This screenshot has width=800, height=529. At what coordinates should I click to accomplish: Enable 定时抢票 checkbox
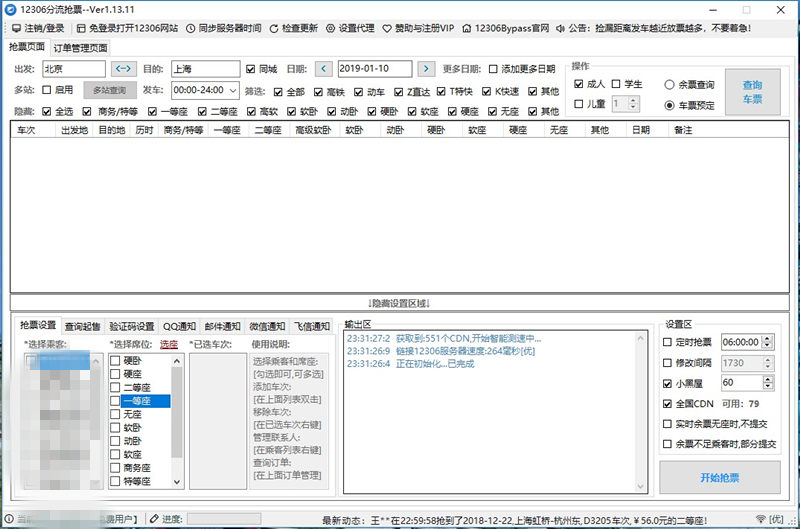(x=667, y=342)
